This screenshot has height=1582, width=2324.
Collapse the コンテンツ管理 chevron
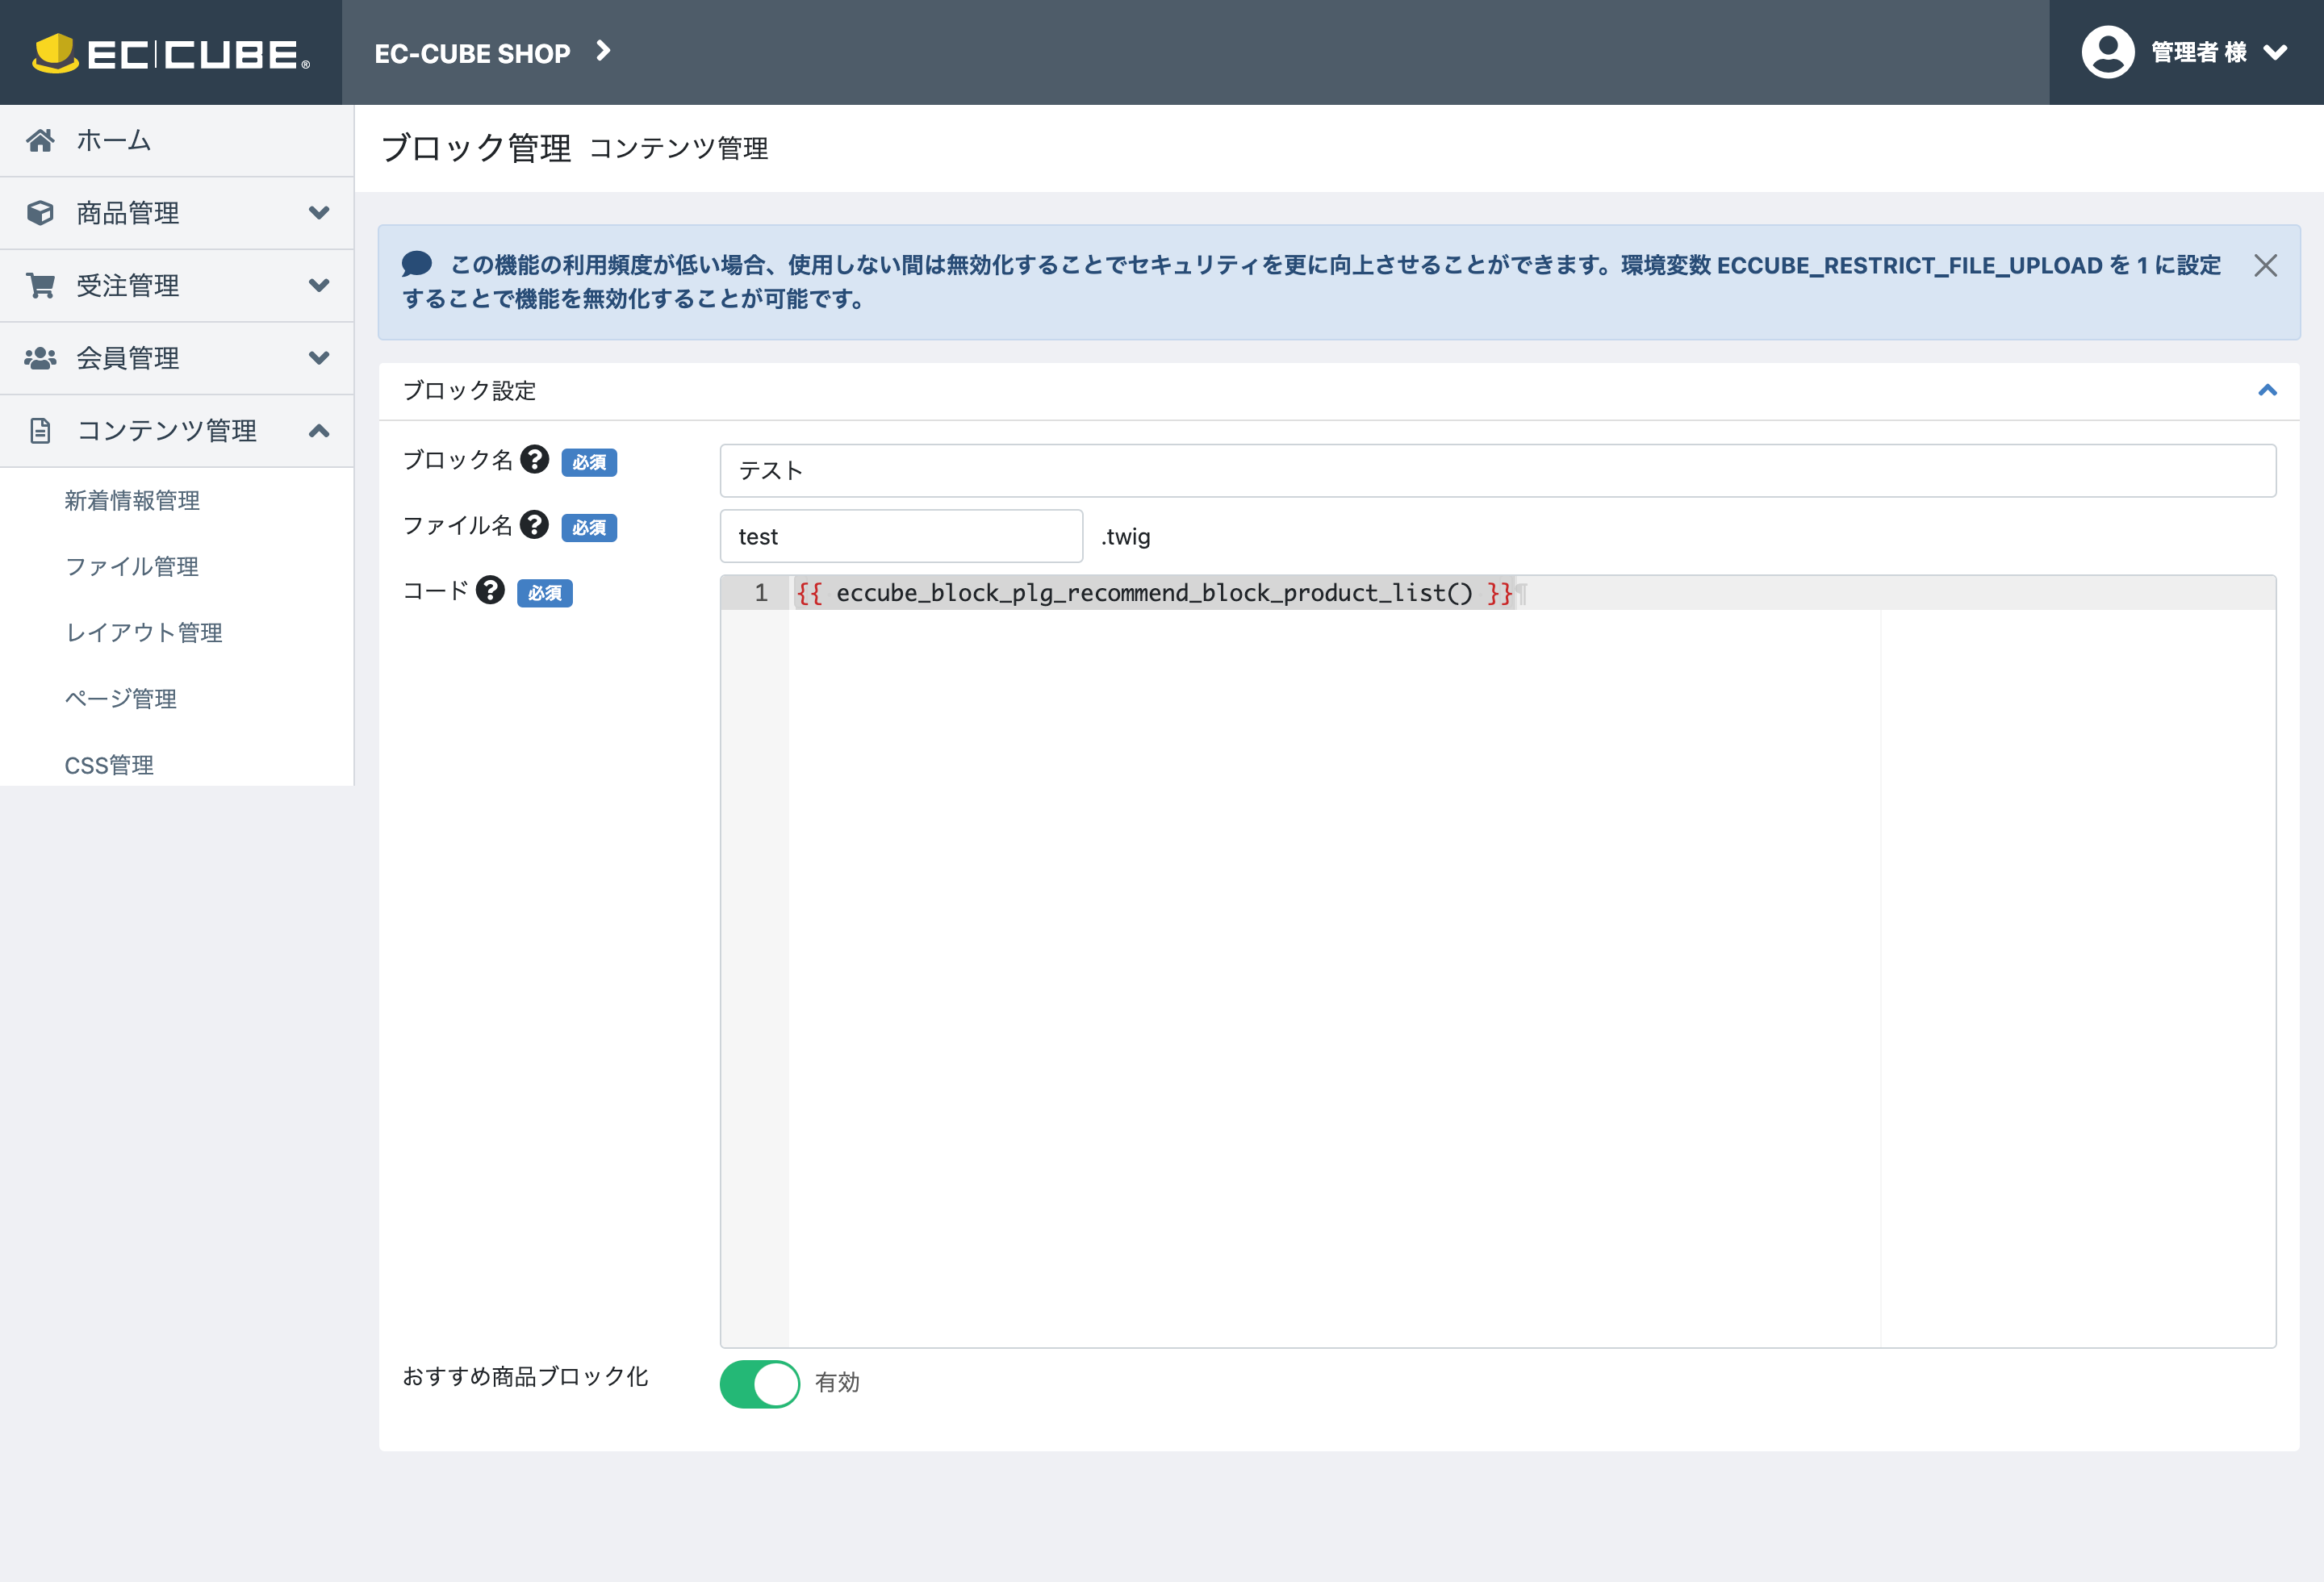point(319,431)
